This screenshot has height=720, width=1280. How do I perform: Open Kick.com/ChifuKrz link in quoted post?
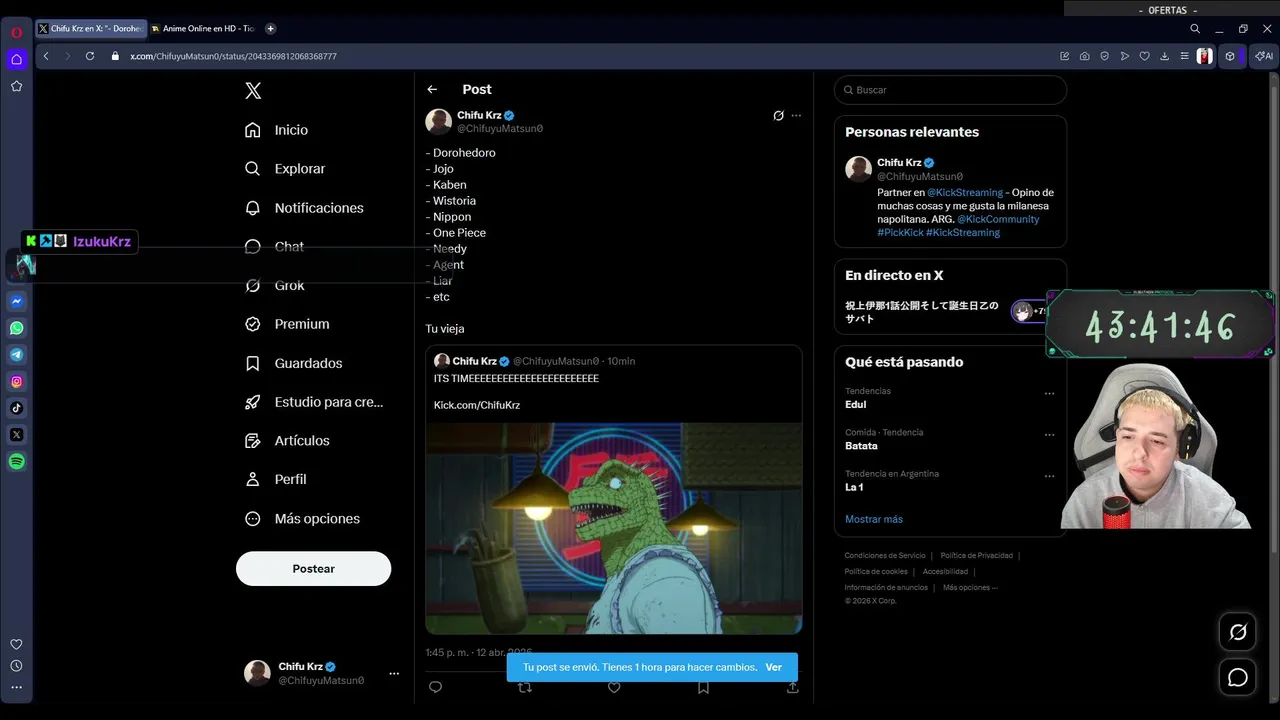click(476, 405)
